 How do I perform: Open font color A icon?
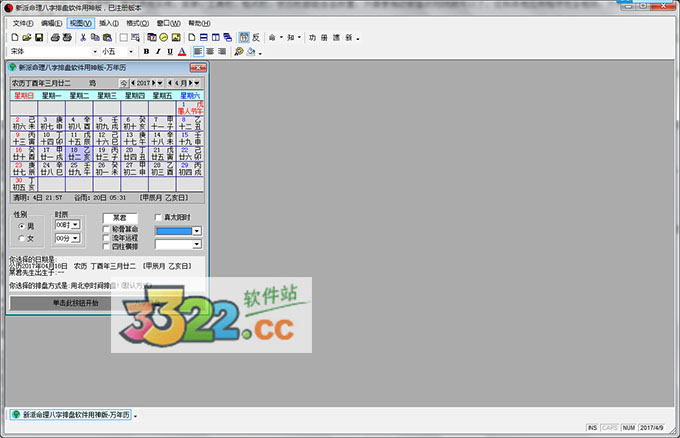182,52
